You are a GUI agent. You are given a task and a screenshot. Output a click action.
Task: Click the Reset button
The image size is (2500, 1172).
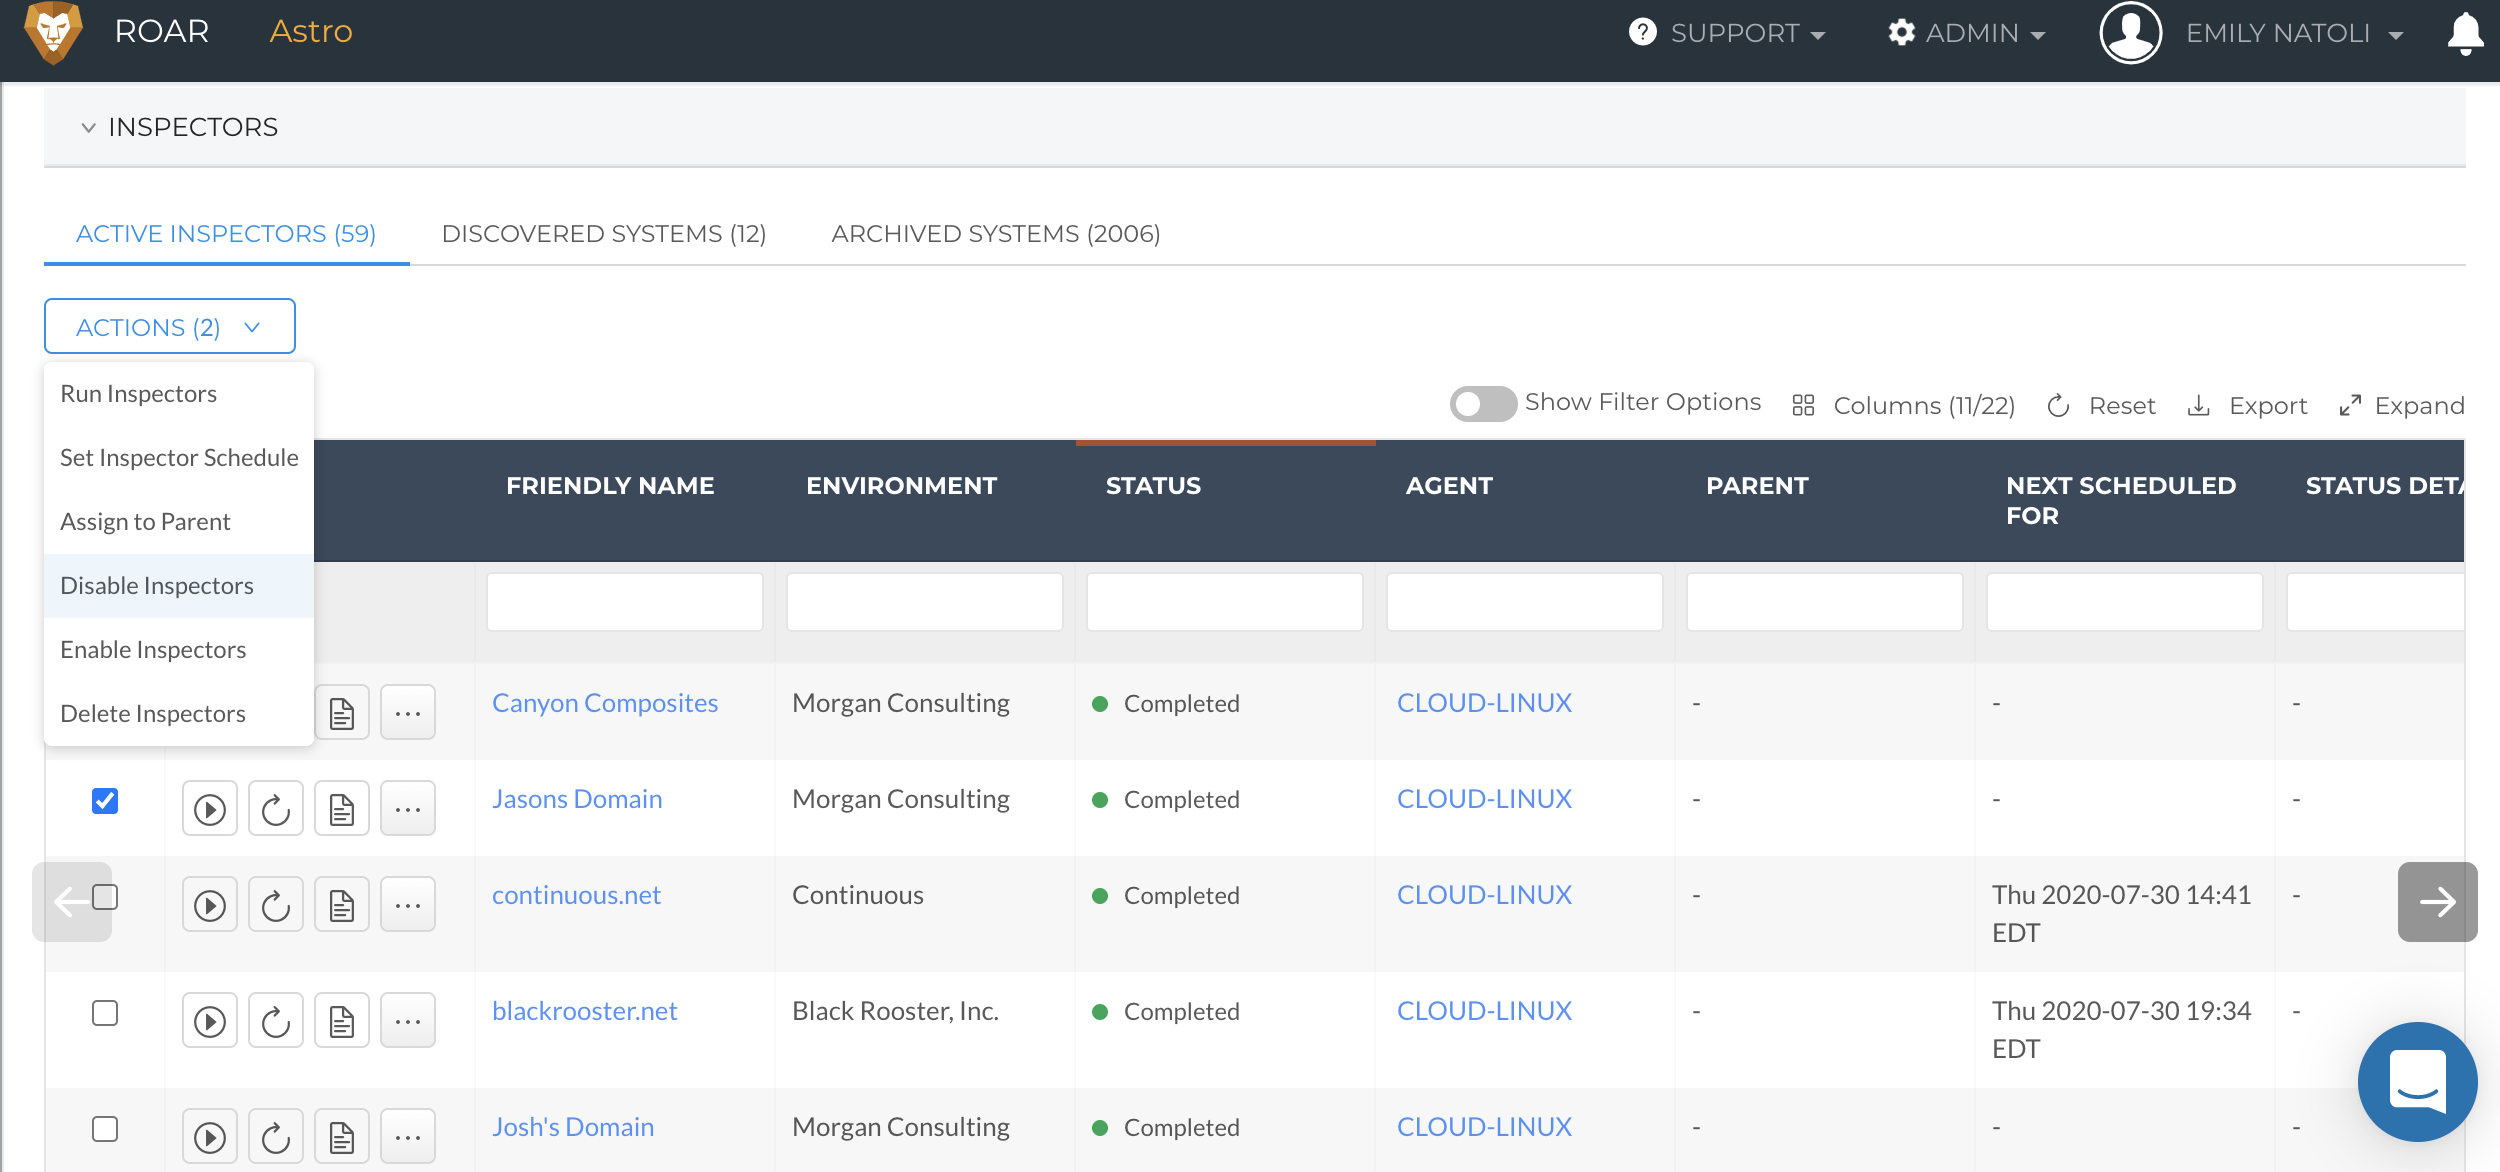tap(2102, 405)
